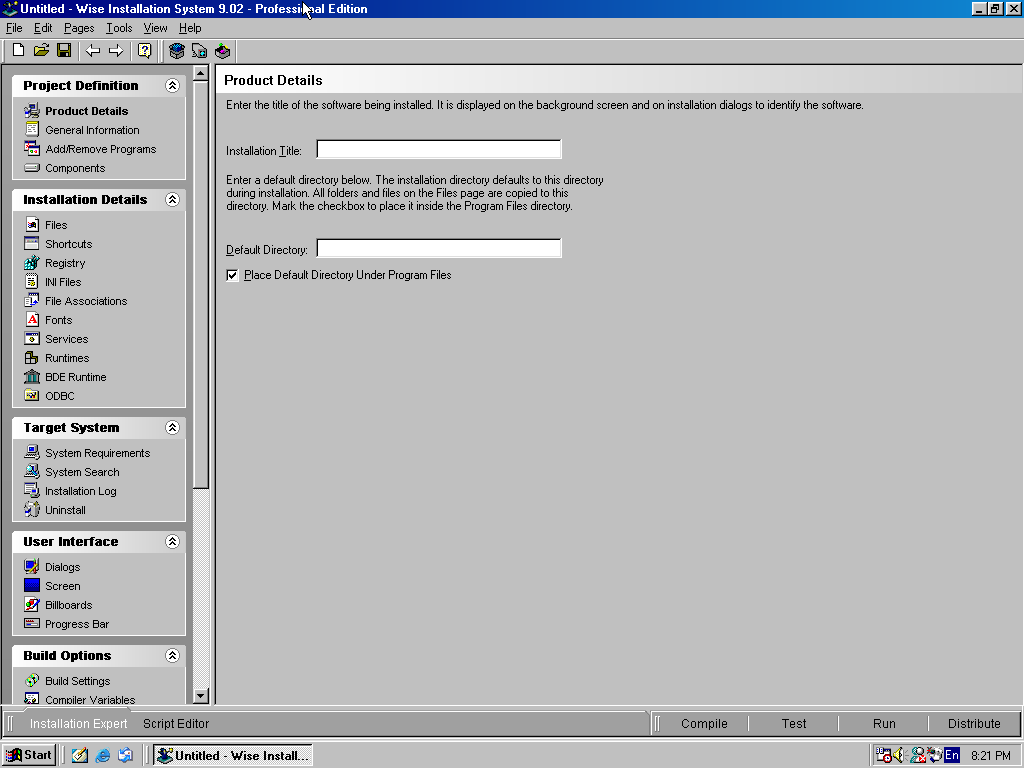The height and width of the screenshot is (768, 1024).
Task: Collapse the Installation Details group
Action: point(172,200)
